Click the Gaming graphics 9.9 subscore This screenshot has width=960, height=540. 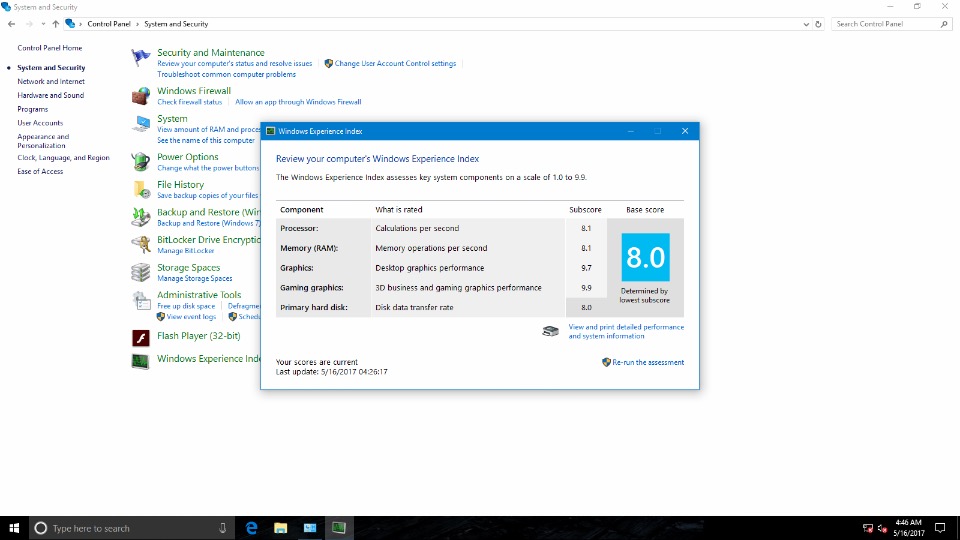[586, 288]
